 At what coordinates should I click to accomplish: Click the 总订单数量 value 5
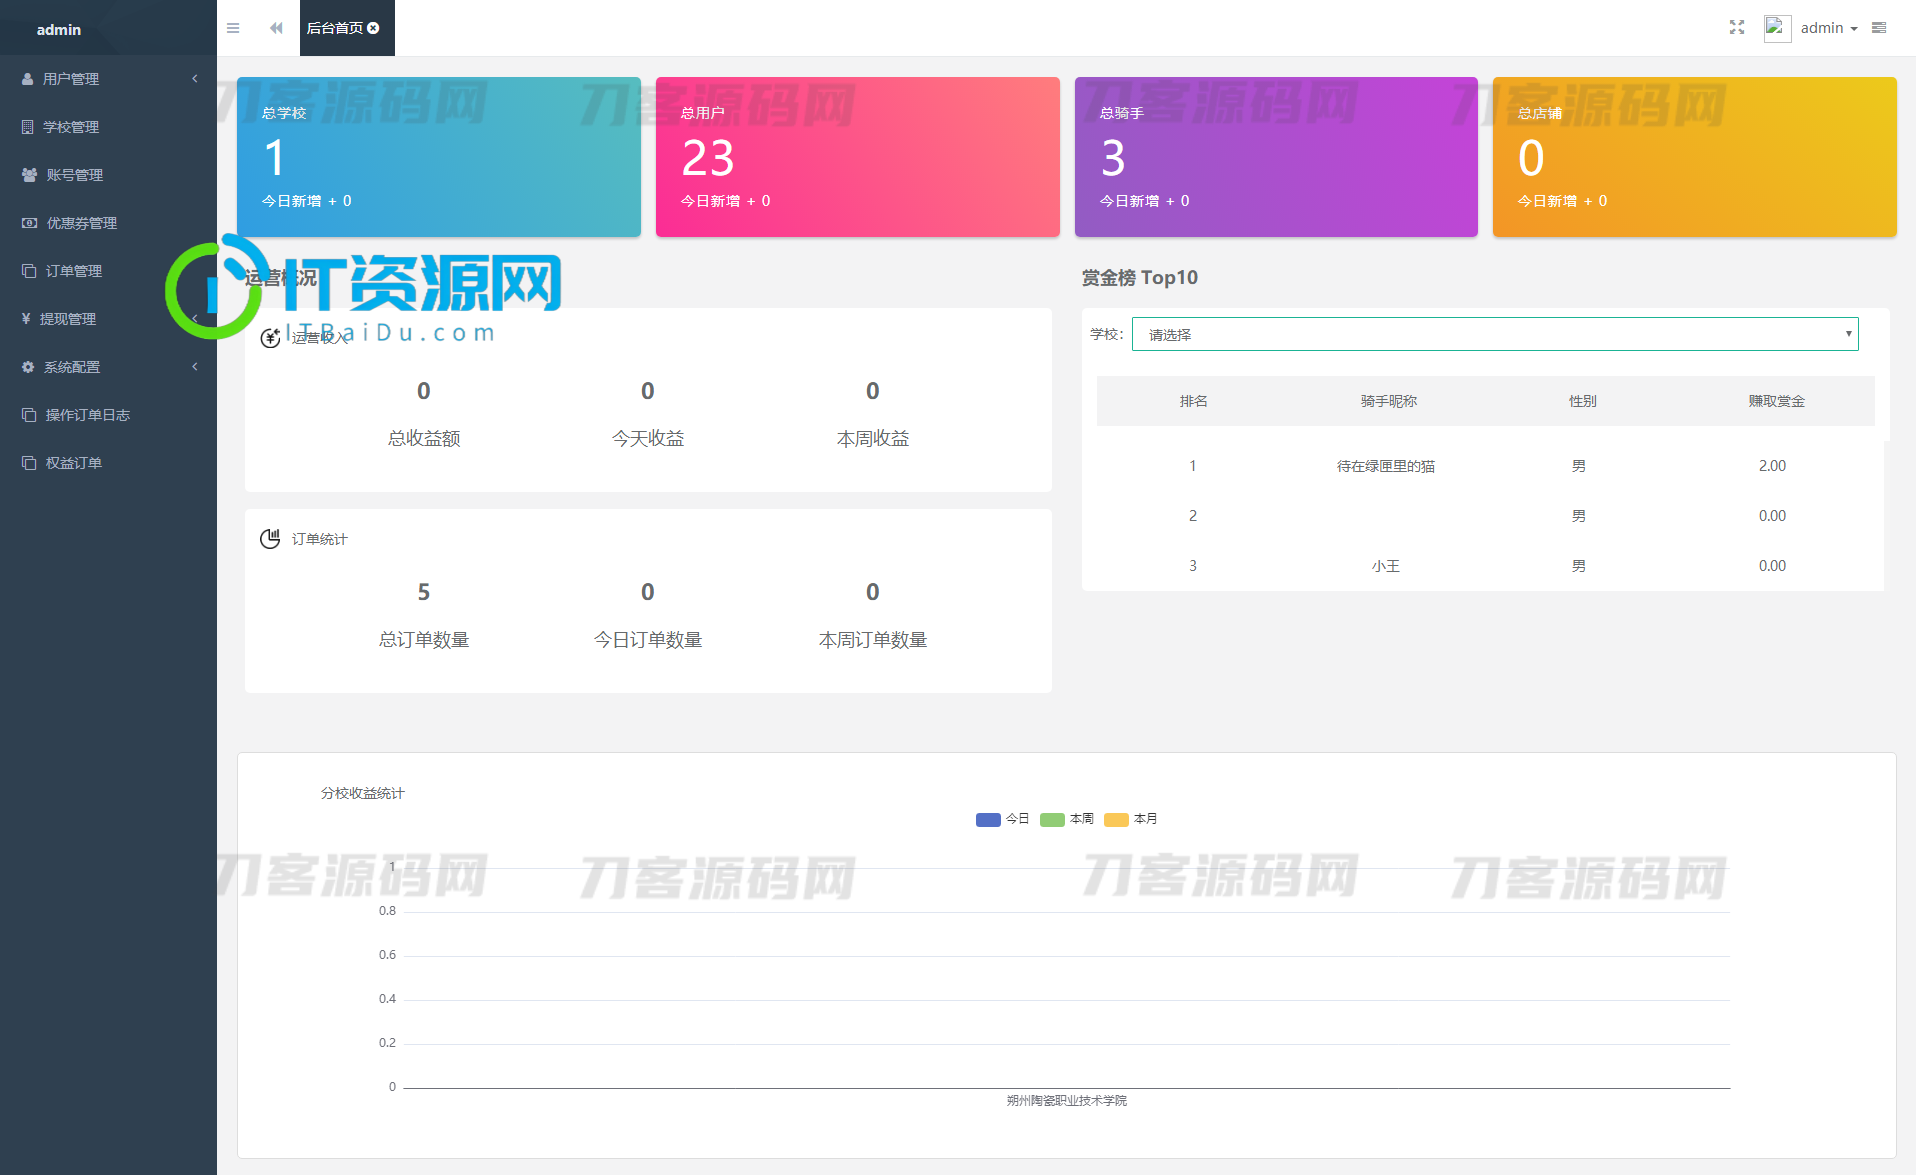(424, 592)
